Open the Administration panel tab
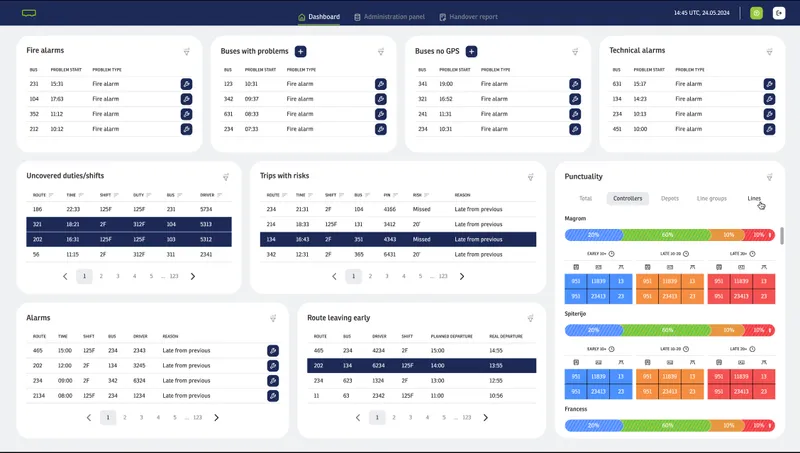800x453 pixels. pyautogui.click(x=388, y=17)
